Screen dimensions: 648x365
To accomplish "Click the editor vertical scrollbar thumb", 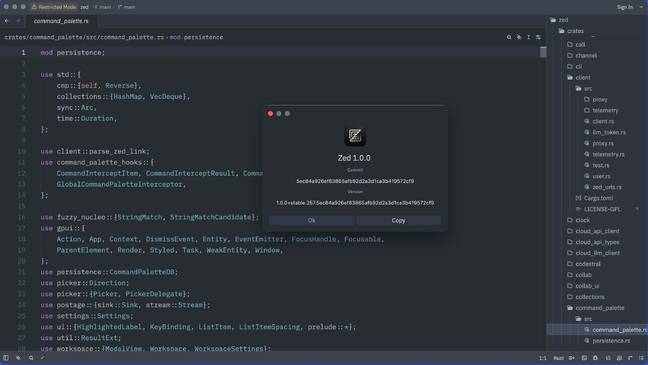I will pos(543,52).
